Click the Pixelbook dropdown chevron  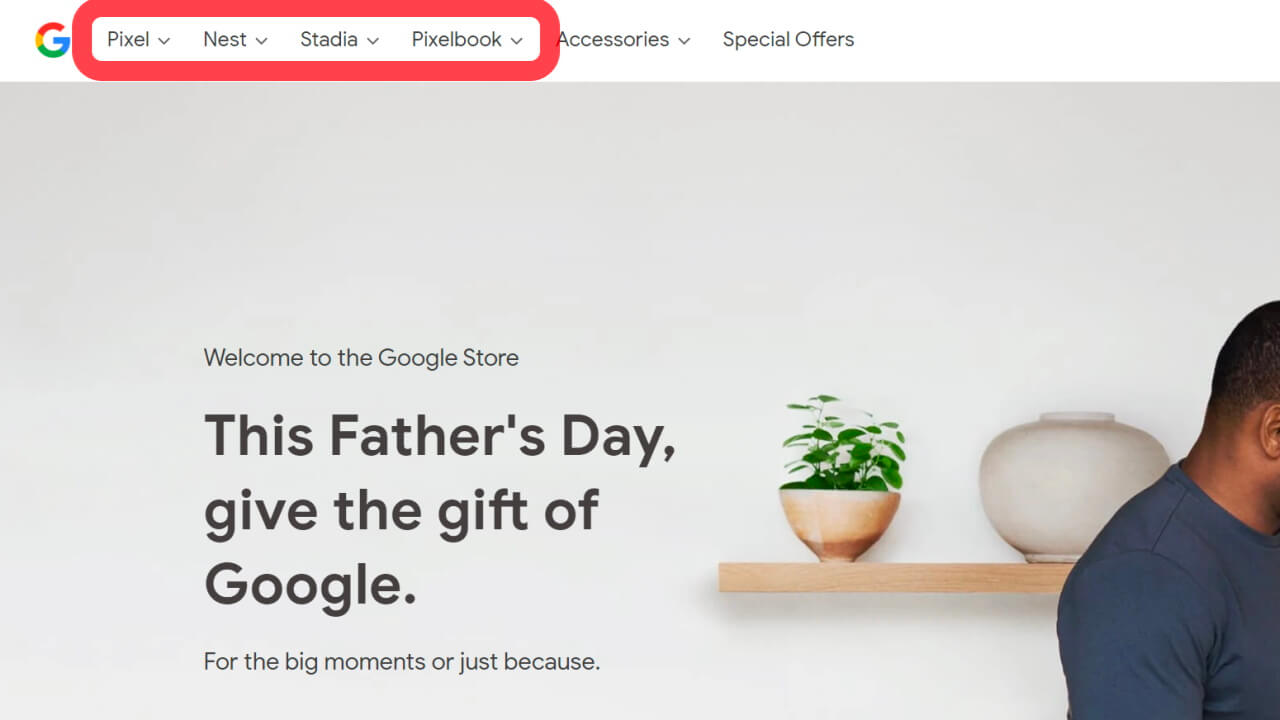[x=516, y=41]
